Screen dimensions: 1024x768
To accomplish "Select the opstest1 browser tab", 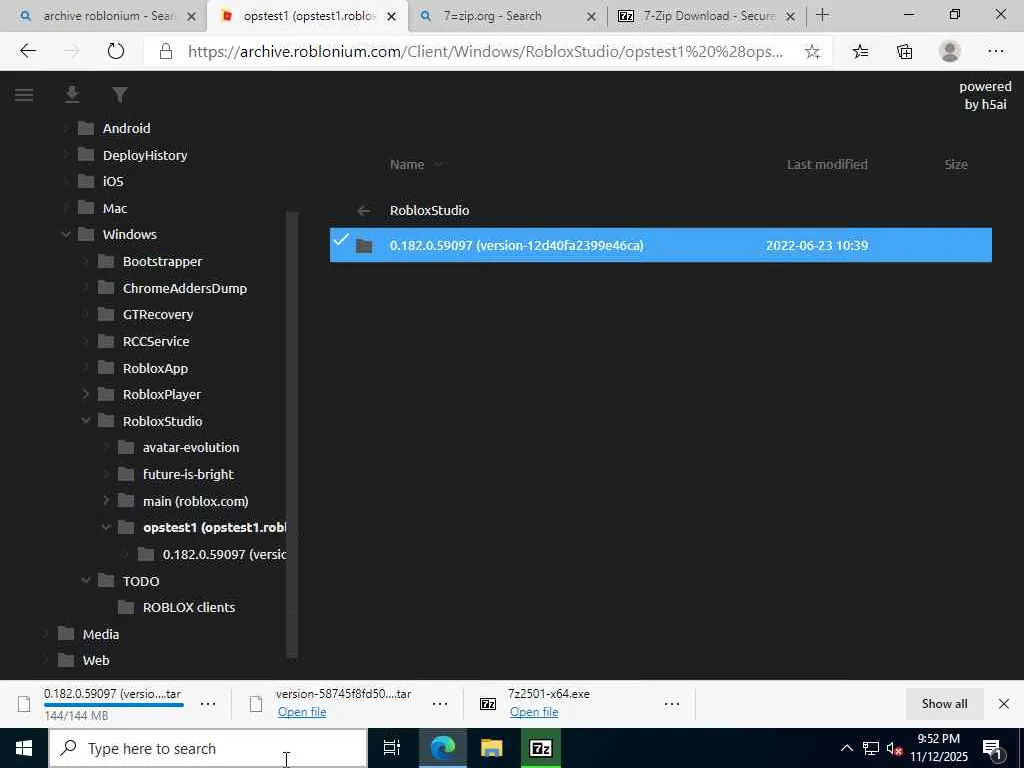I will click(x=308, y=16).
